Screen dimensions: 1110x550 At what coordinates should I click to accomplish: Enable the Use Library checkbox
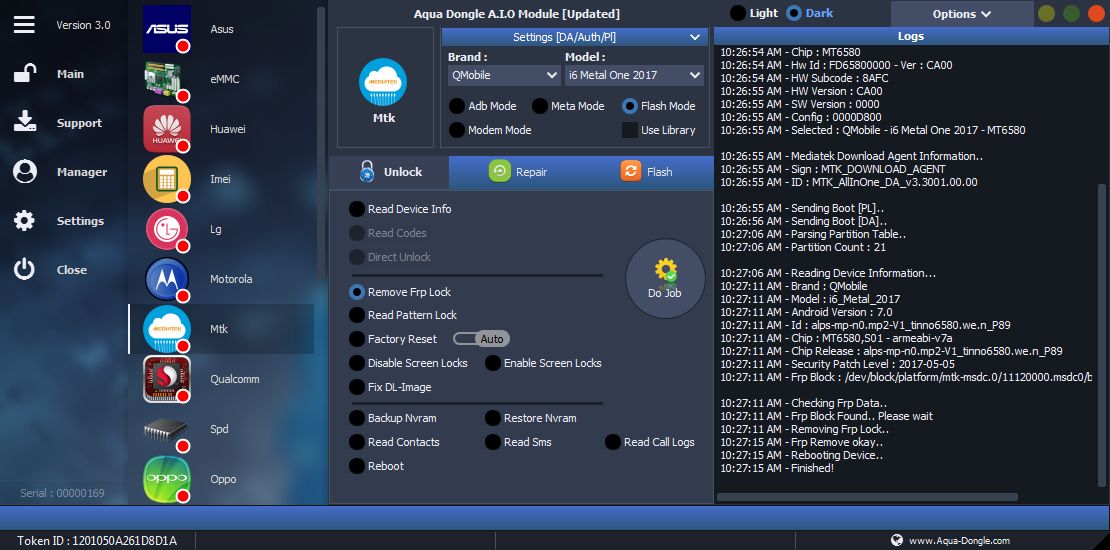pyautogui.click(x=630, y=130)
